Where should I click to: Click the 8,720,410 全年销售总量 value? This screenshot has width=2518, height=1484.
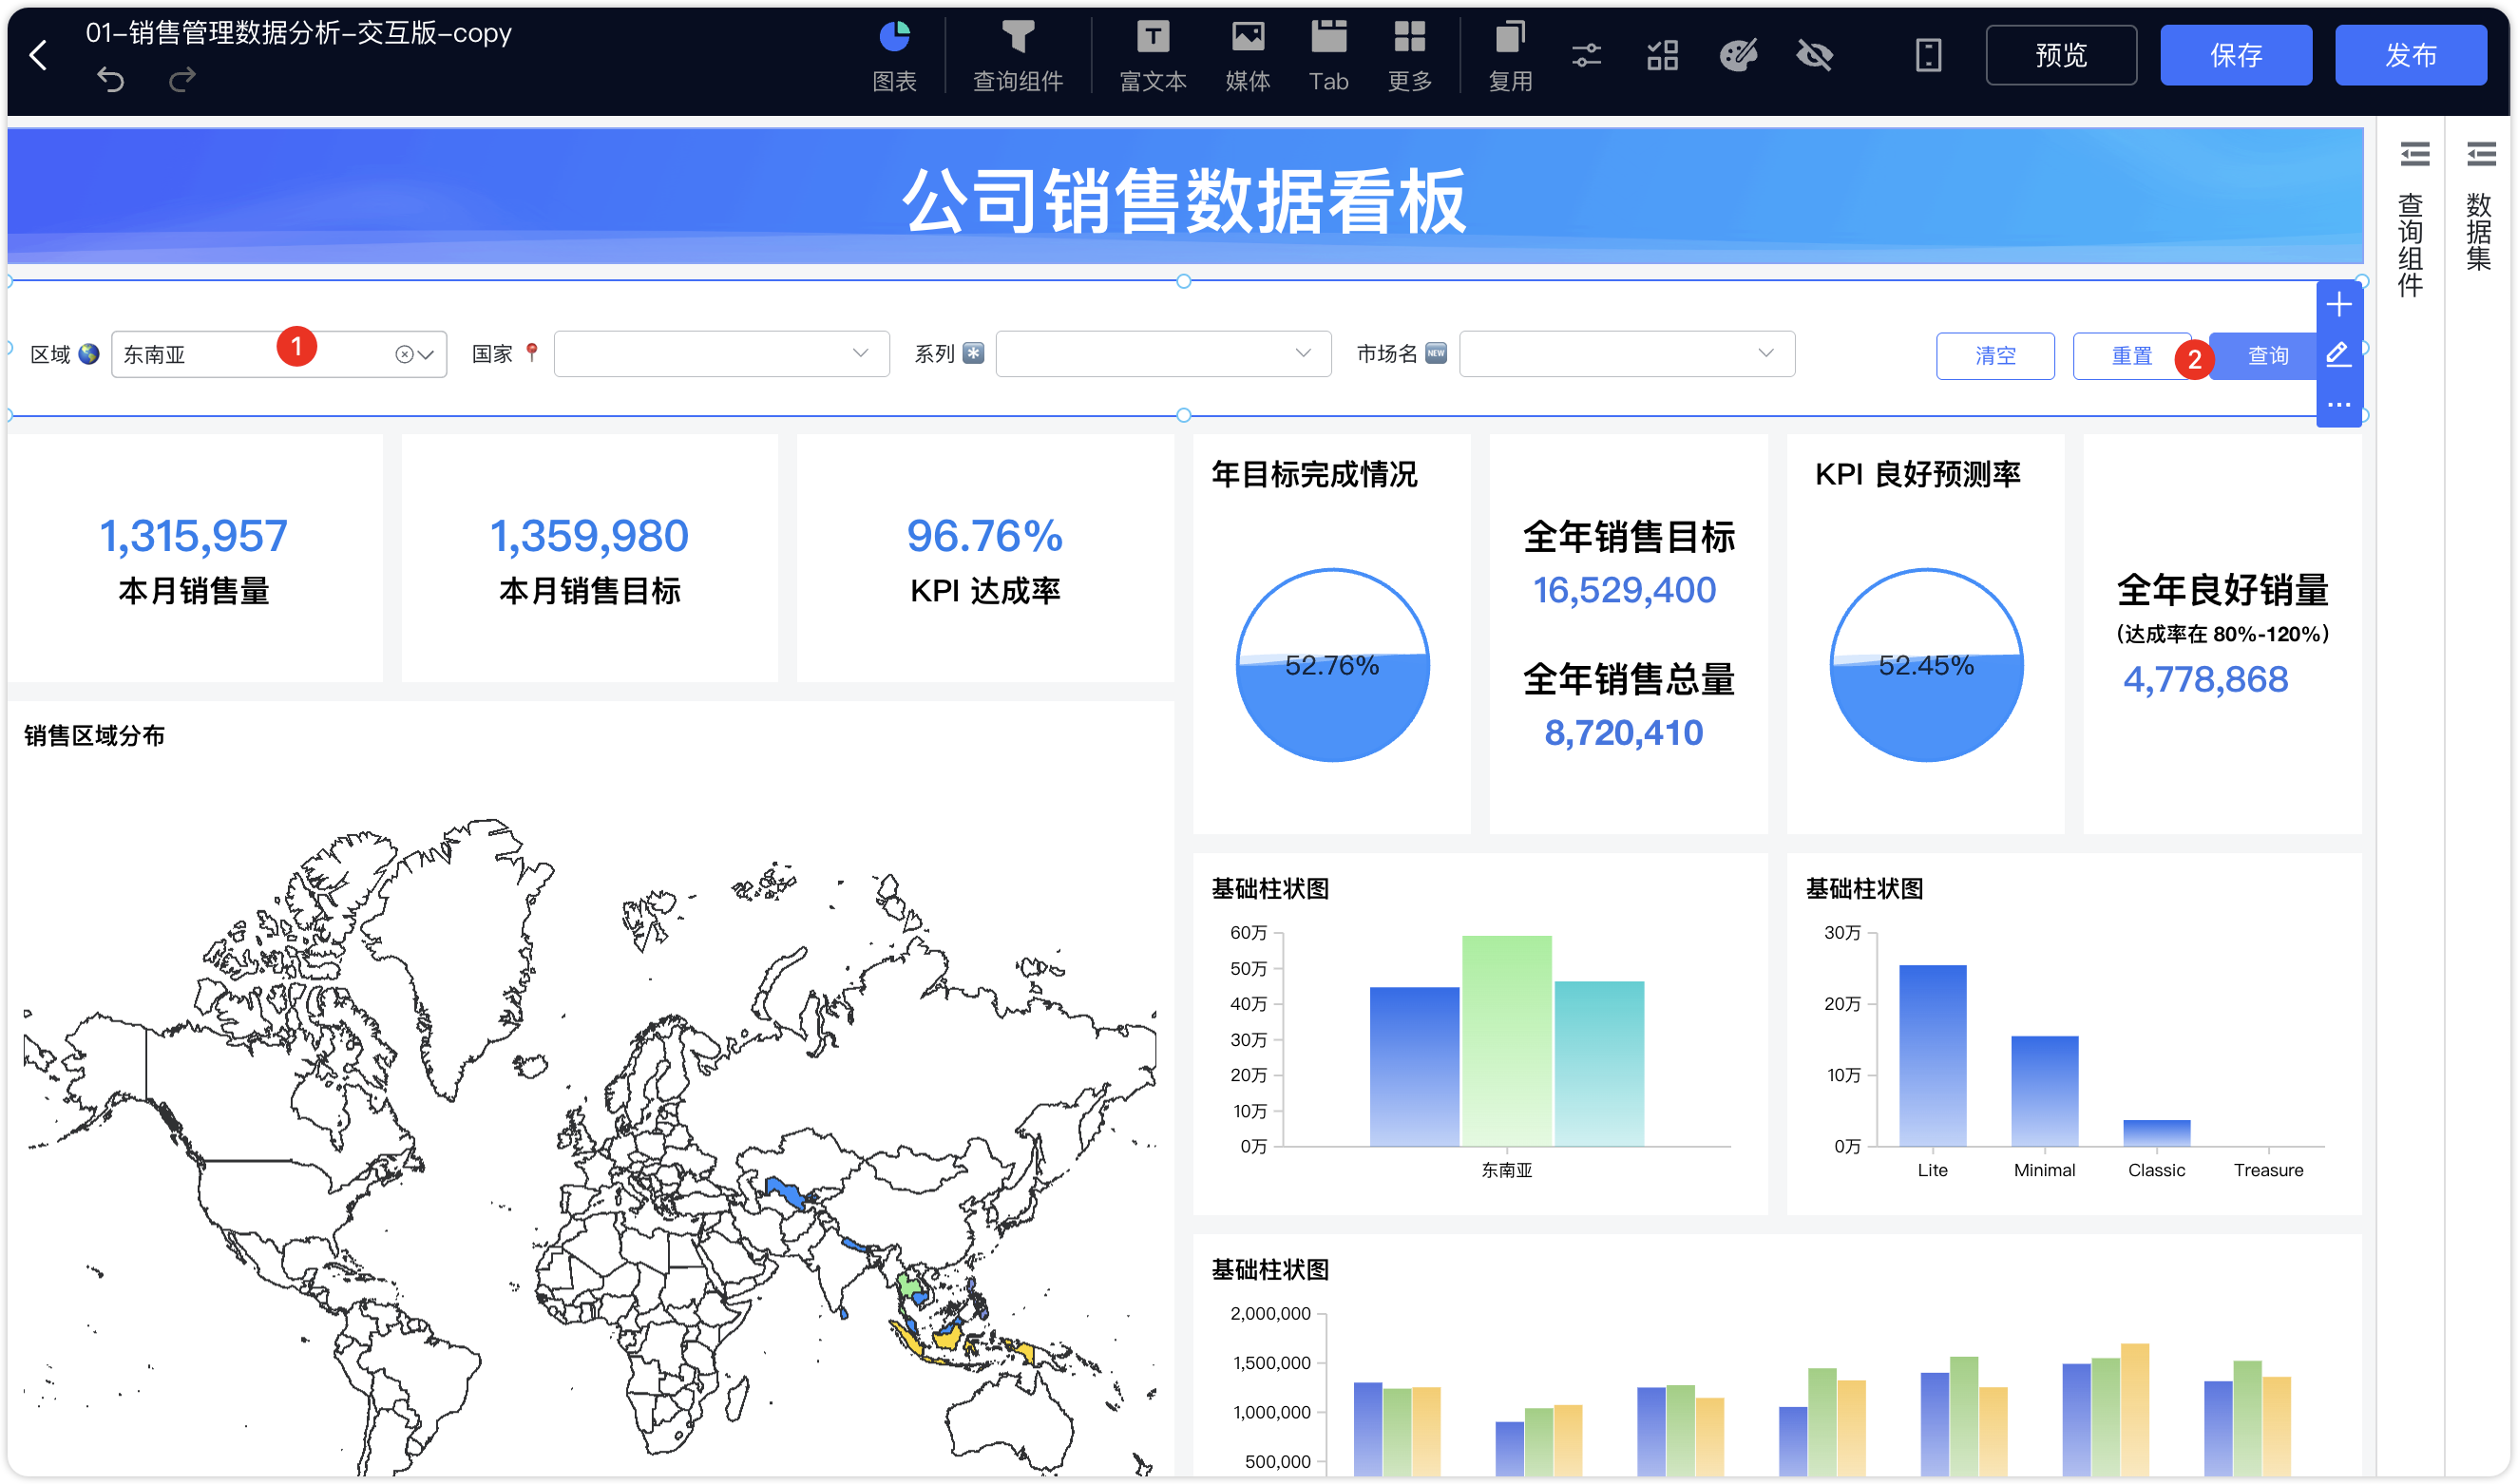[x=1624, y=733]
